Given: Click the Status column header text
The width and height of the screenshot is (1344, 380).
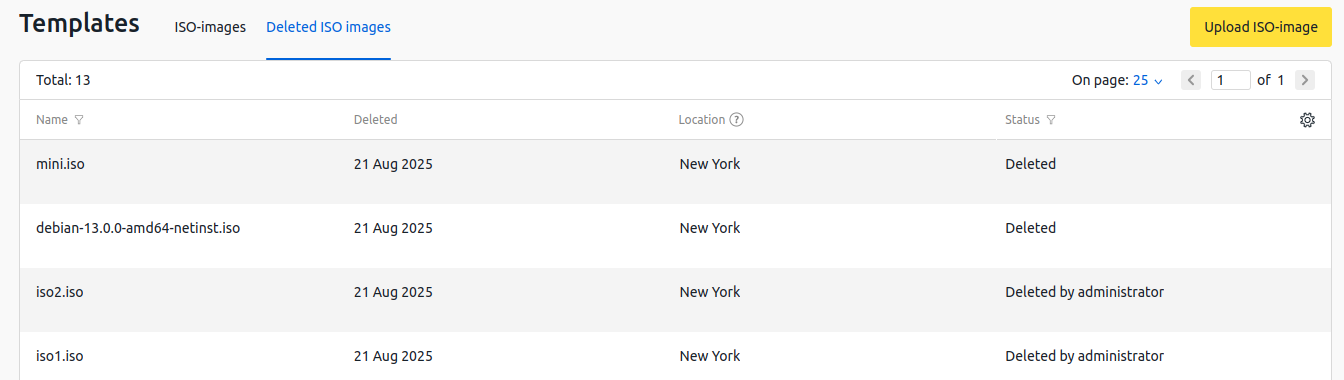Looking at the screenshot, I should click(1022, 120).
